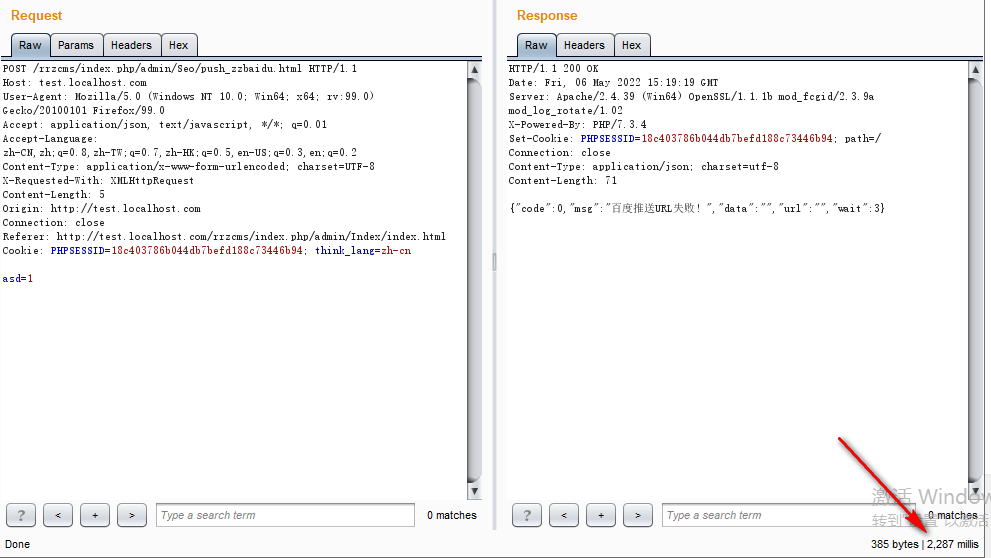Switch to the Request Headers tab
This screenshot has width=991, height=558.
point(131,45)
